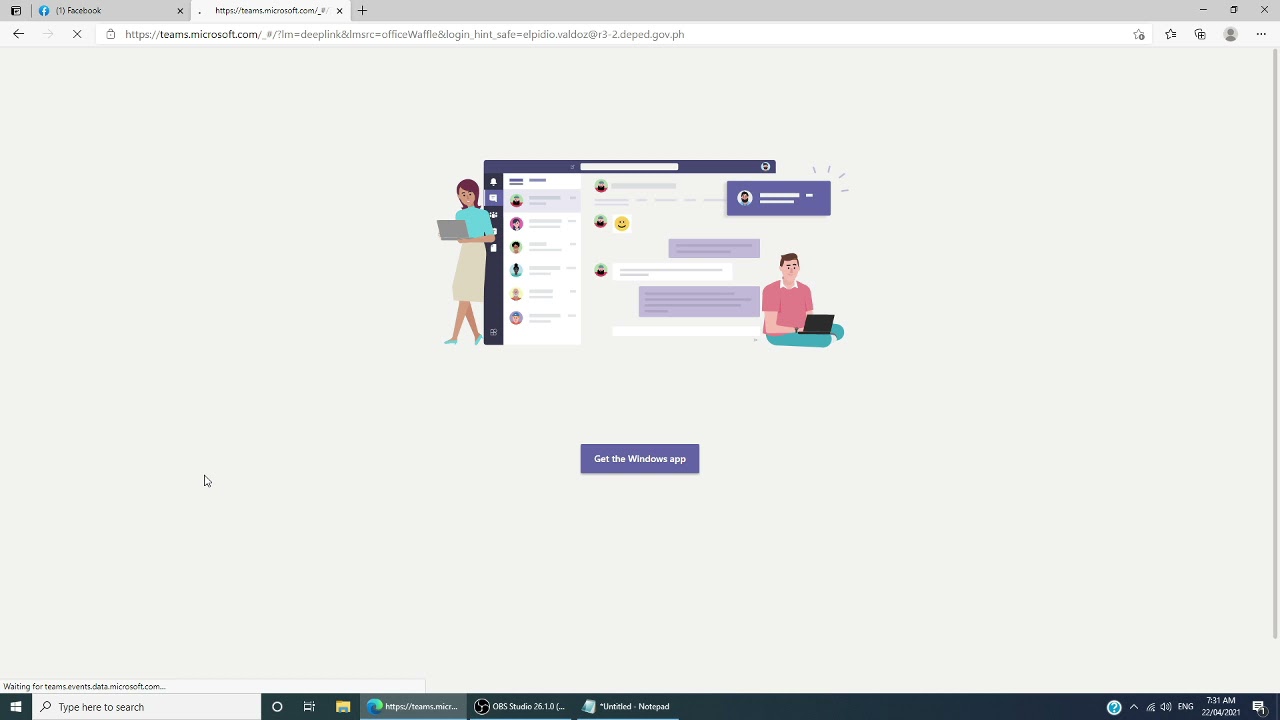The width and height of the screenshot is (1280, 720).
Task: Open Collections panel
Action: [1200, 34]
